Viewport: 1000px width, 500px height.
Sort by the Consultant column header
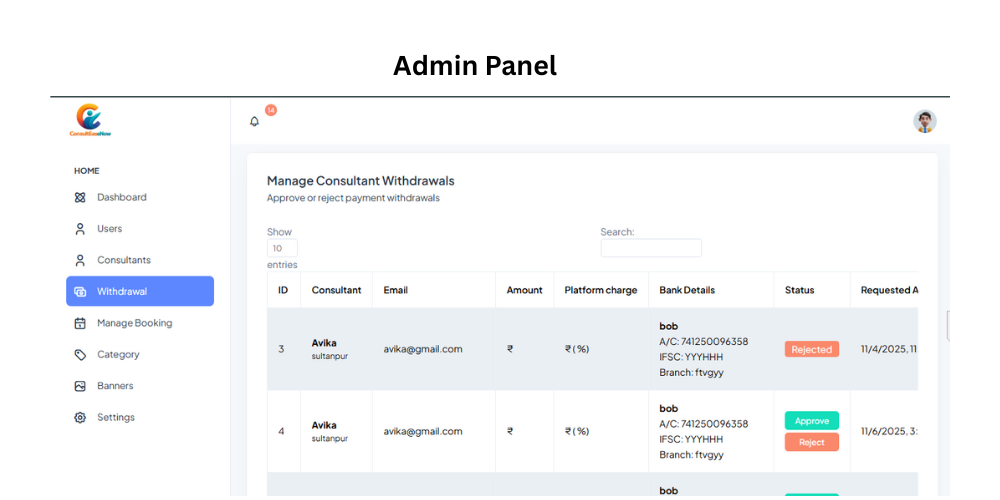(x=336, y=290)
